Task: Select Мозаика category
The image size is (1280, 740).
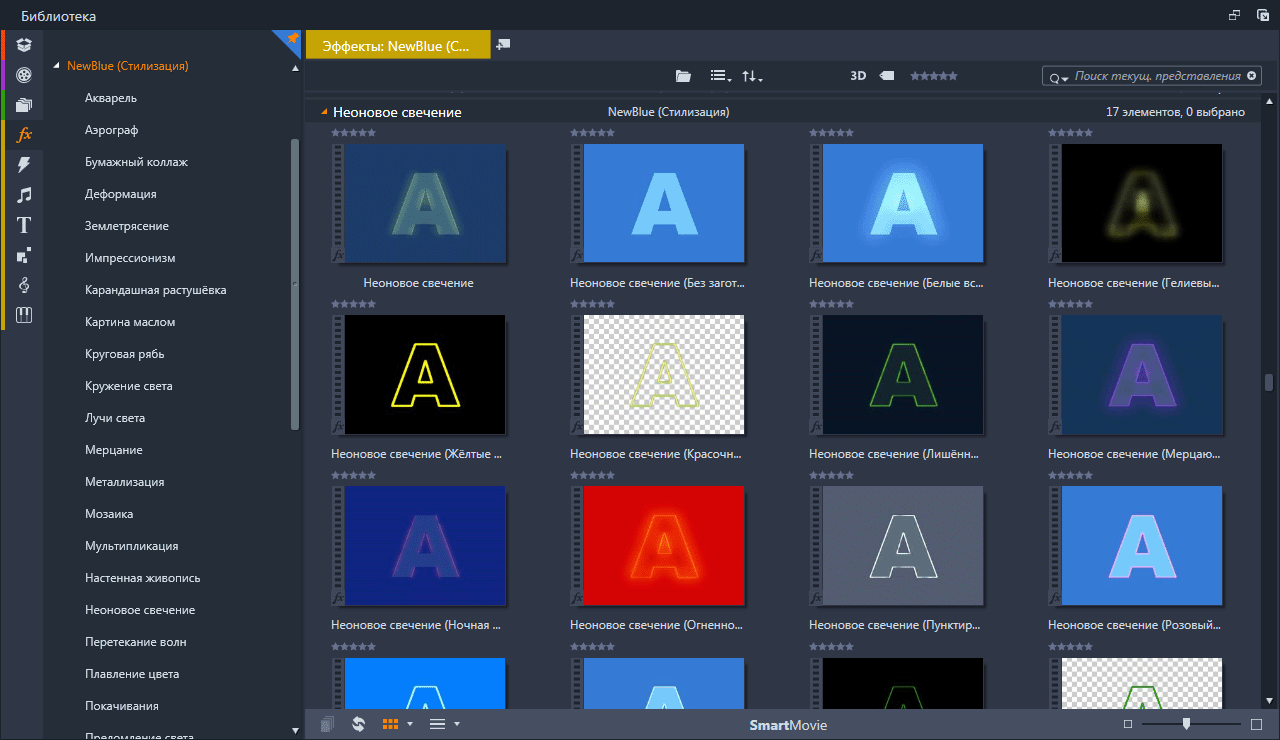Action: [x=109, y=514]
